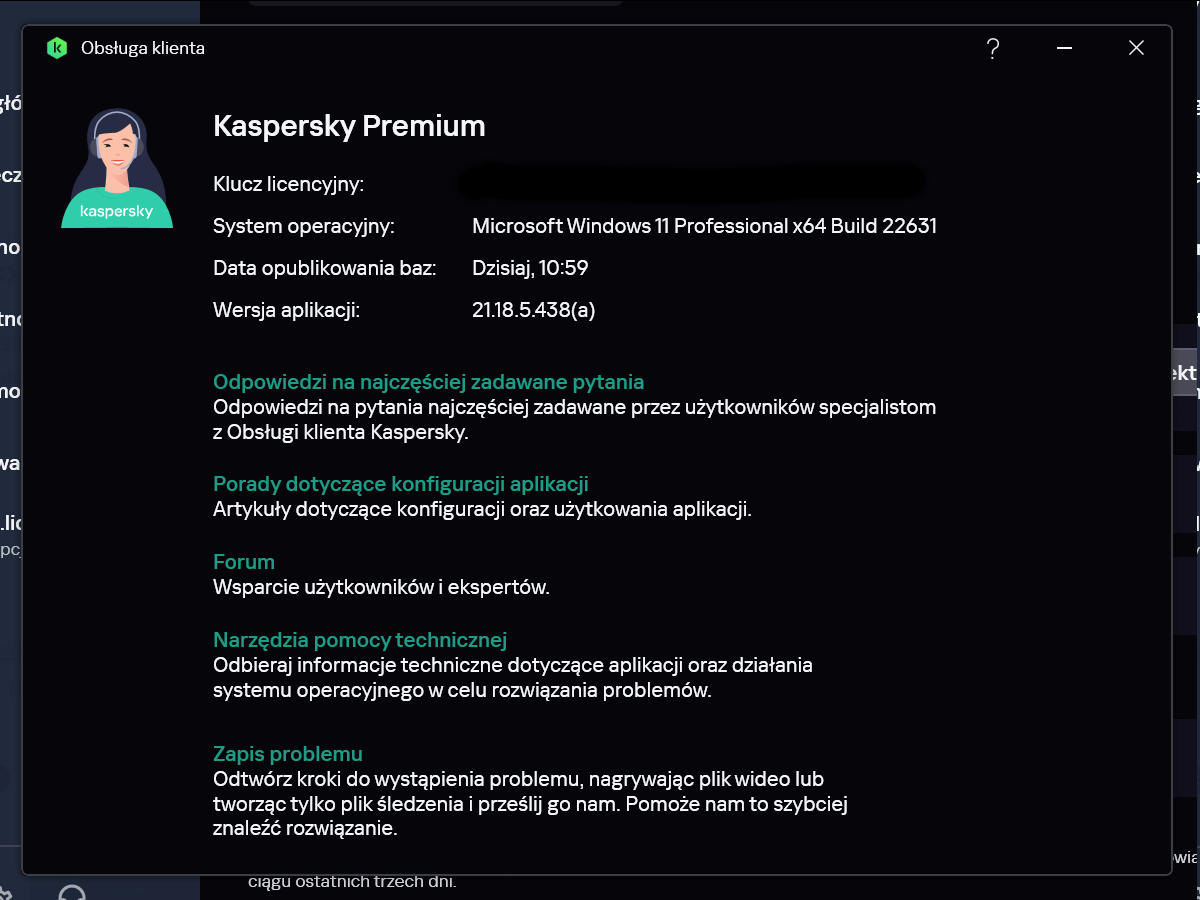Click the redacted license key value
1200x900 pixels.
pos(690,184)
